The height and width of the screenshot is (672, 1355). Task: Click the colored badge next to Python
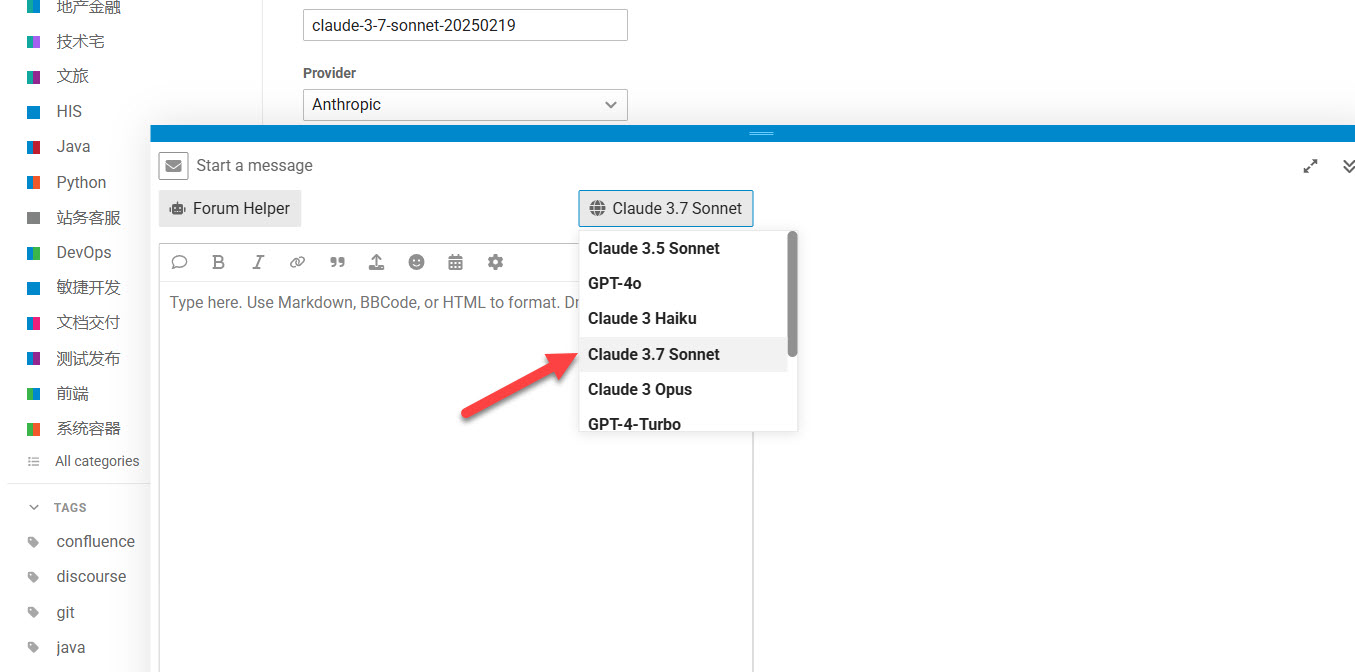point(34,182)
